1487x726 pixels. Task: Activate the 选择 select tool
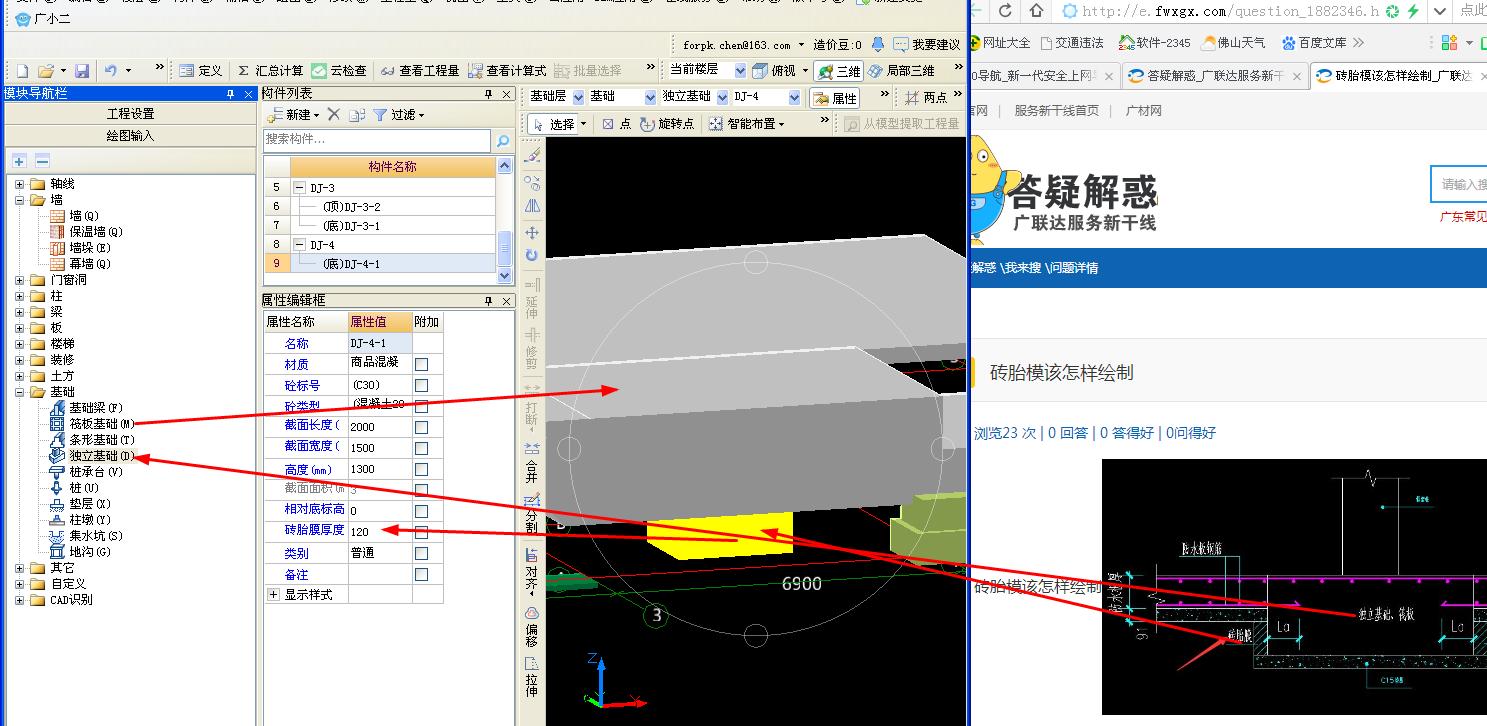click(x=556, y=124)
